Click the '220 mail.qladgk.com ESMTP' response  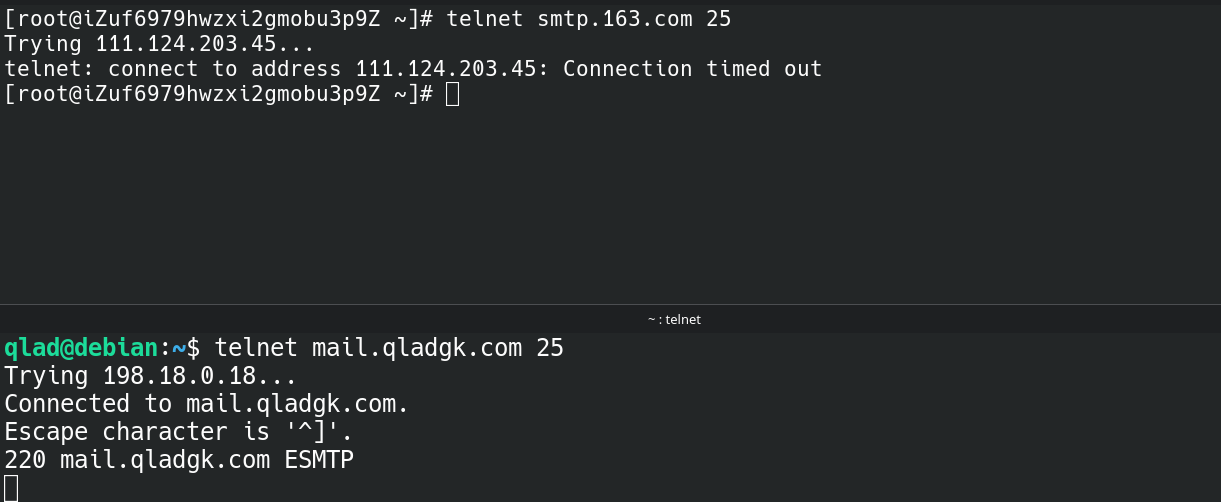click(179, 460)
